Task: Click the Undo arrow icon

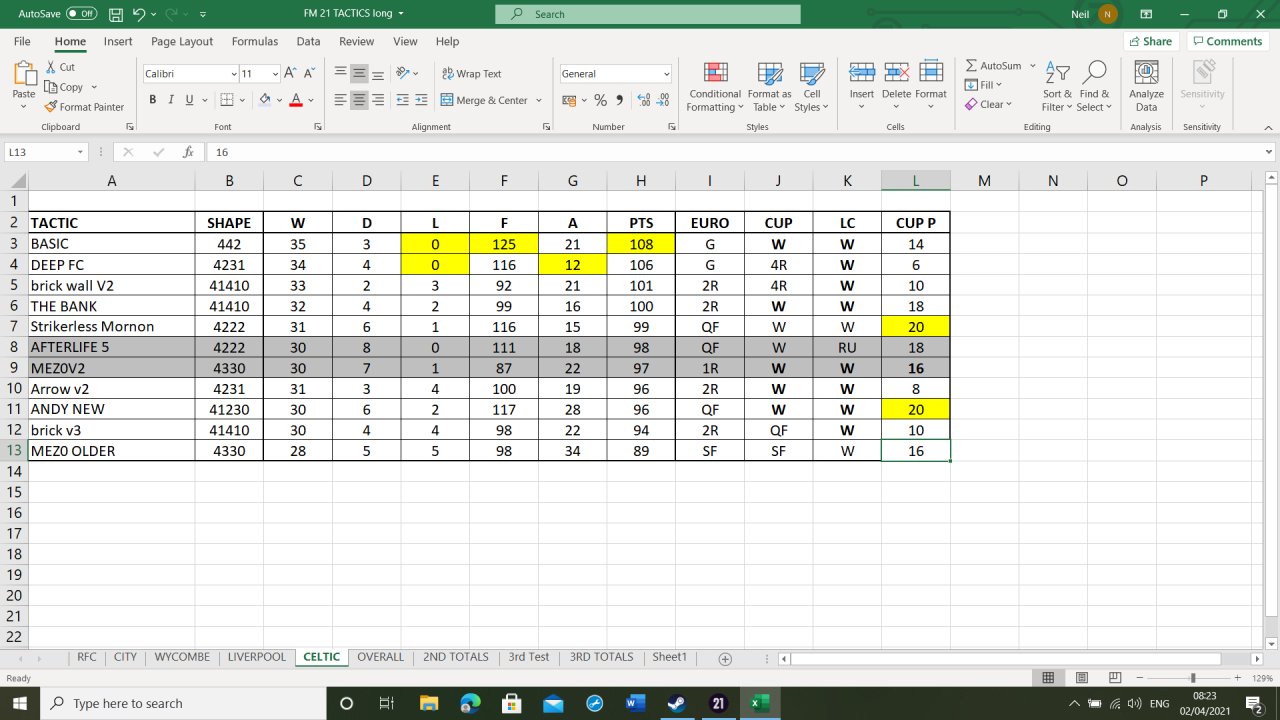Action: click(139, 14)
